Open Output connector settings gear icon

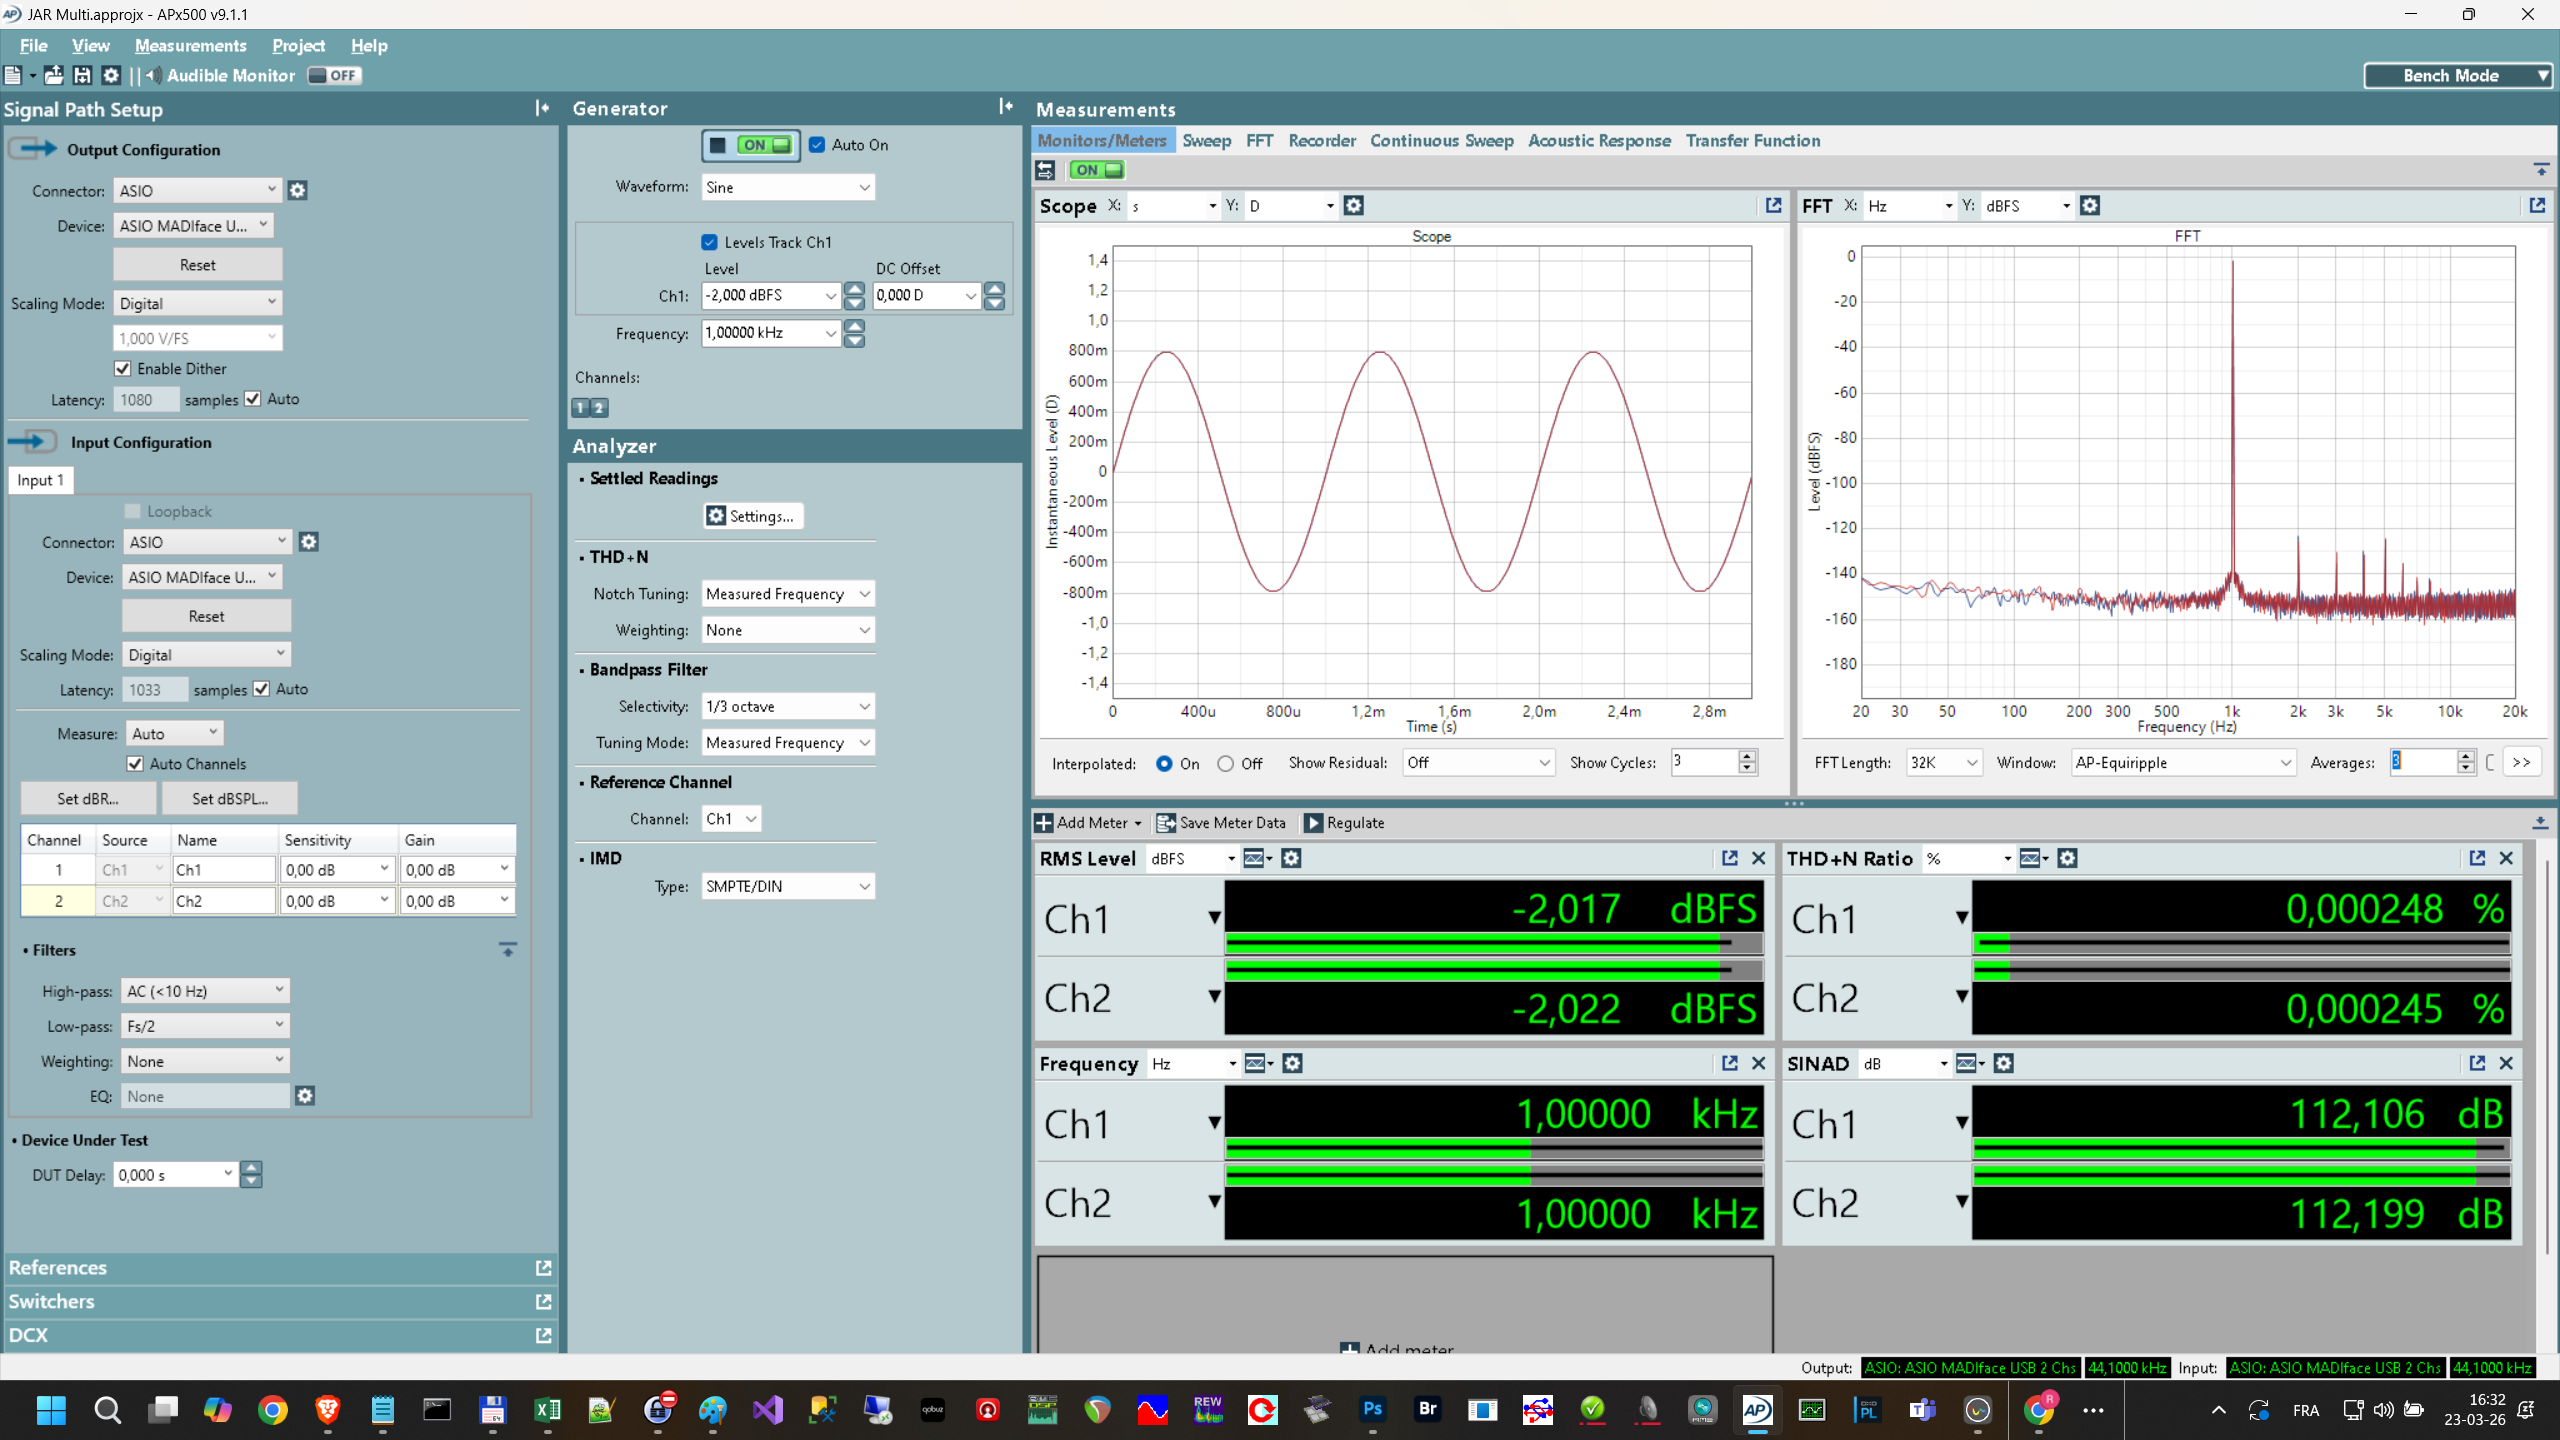pos(297,190)
